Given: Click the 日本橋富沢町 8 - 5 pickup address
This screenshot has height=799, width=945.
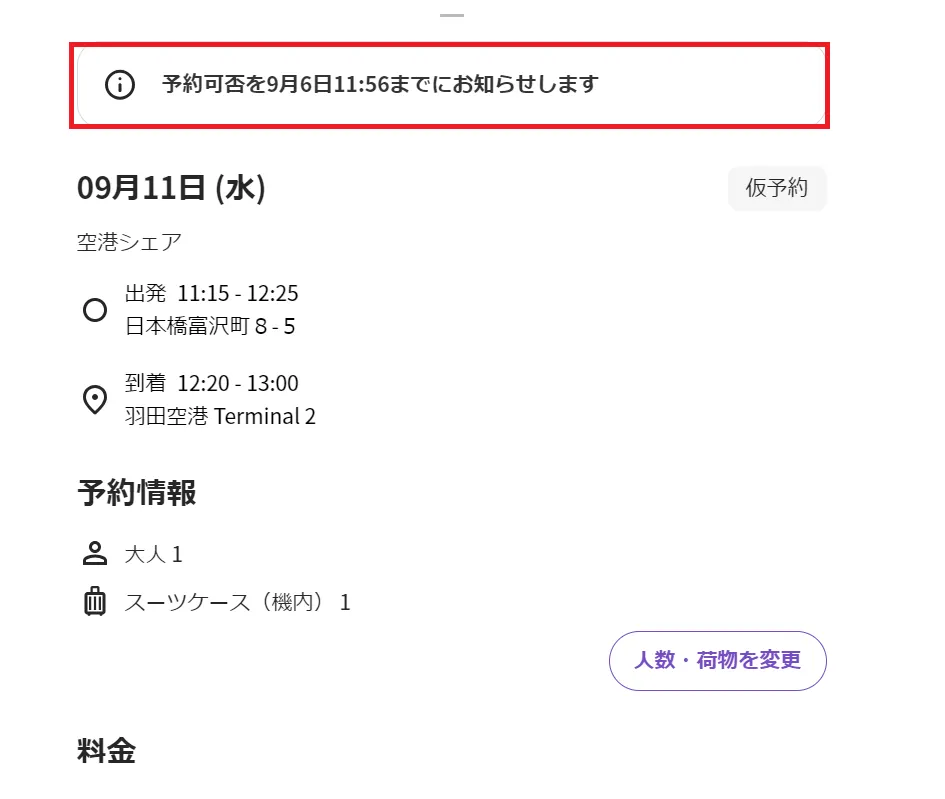Looking at the screenshot, I should pyautogui.click(x=209, y=326).
